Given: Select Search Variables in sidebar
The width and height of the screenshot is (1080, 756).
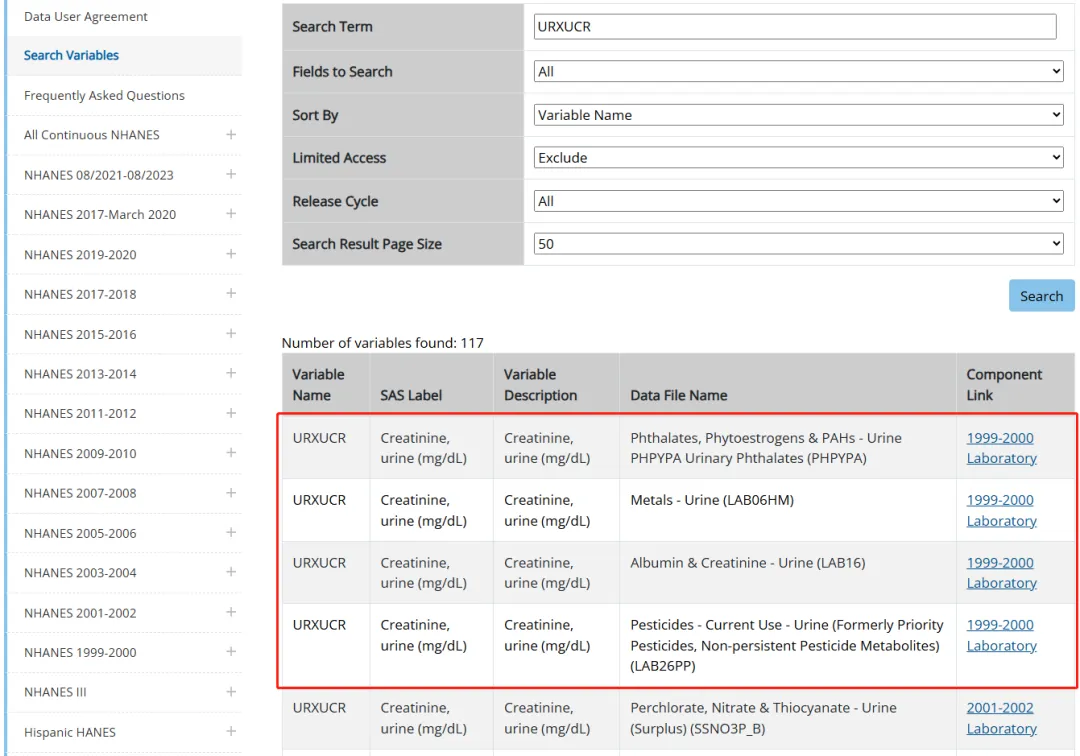Looking at the screenshot, I should coord(71,55).
